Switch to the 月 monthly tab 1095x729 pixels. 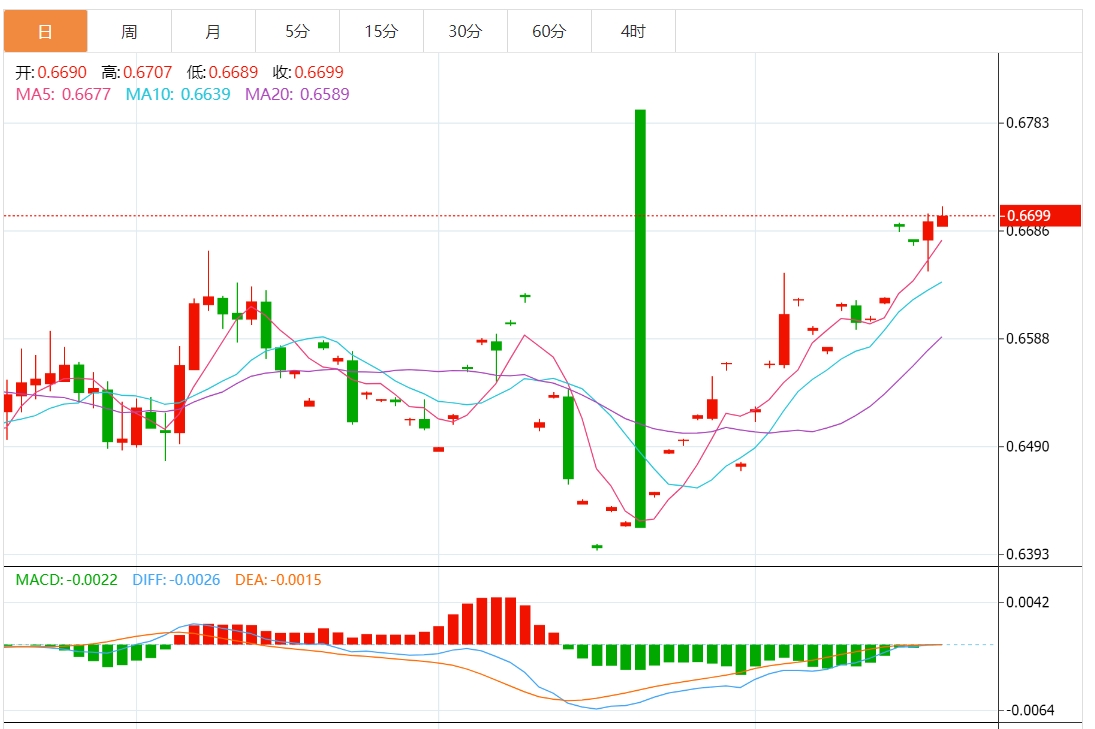(213, 31)
